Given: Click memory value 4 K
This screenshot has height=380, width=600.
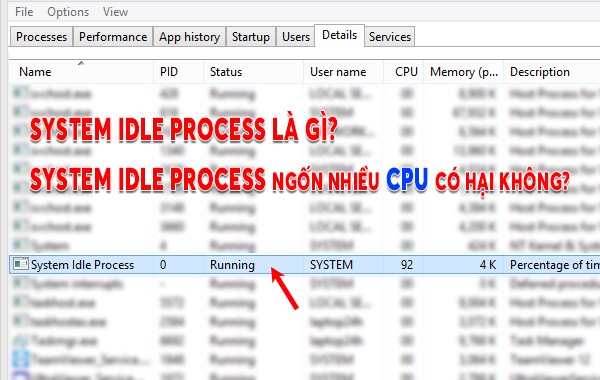Looking at the screenshot, I should tap(488, 265).
